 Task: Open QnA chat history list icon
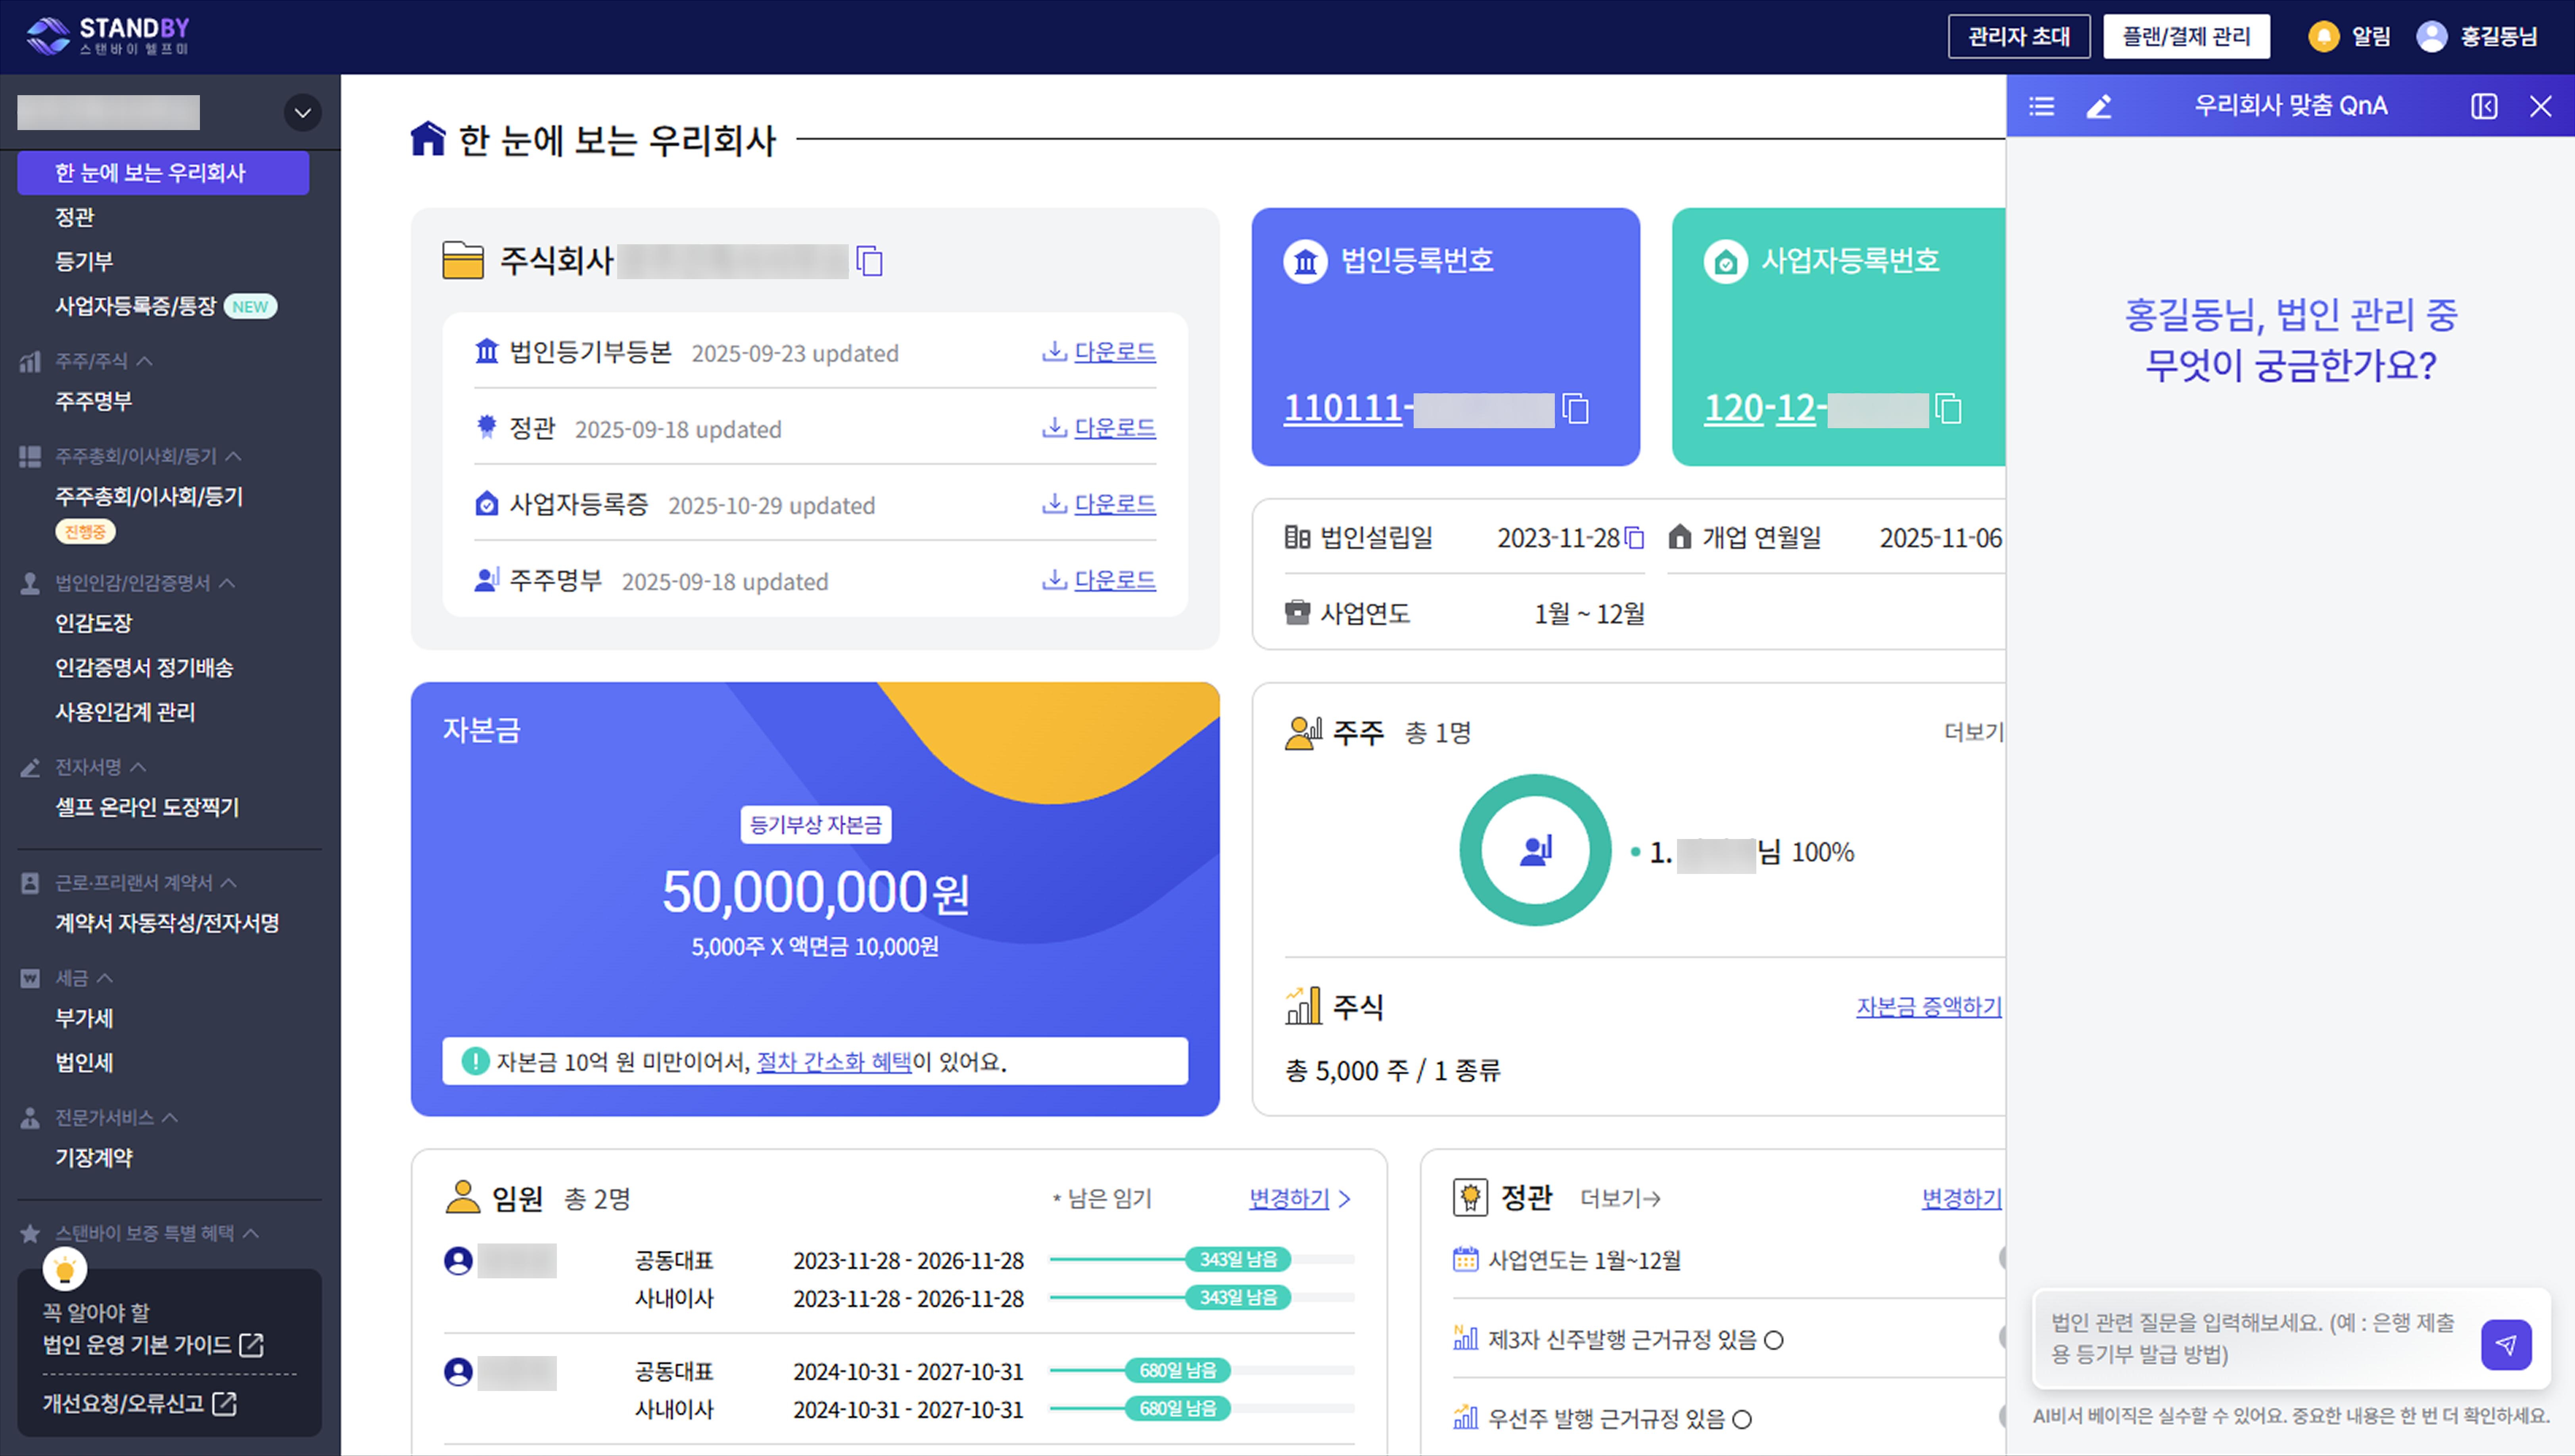2041,106
